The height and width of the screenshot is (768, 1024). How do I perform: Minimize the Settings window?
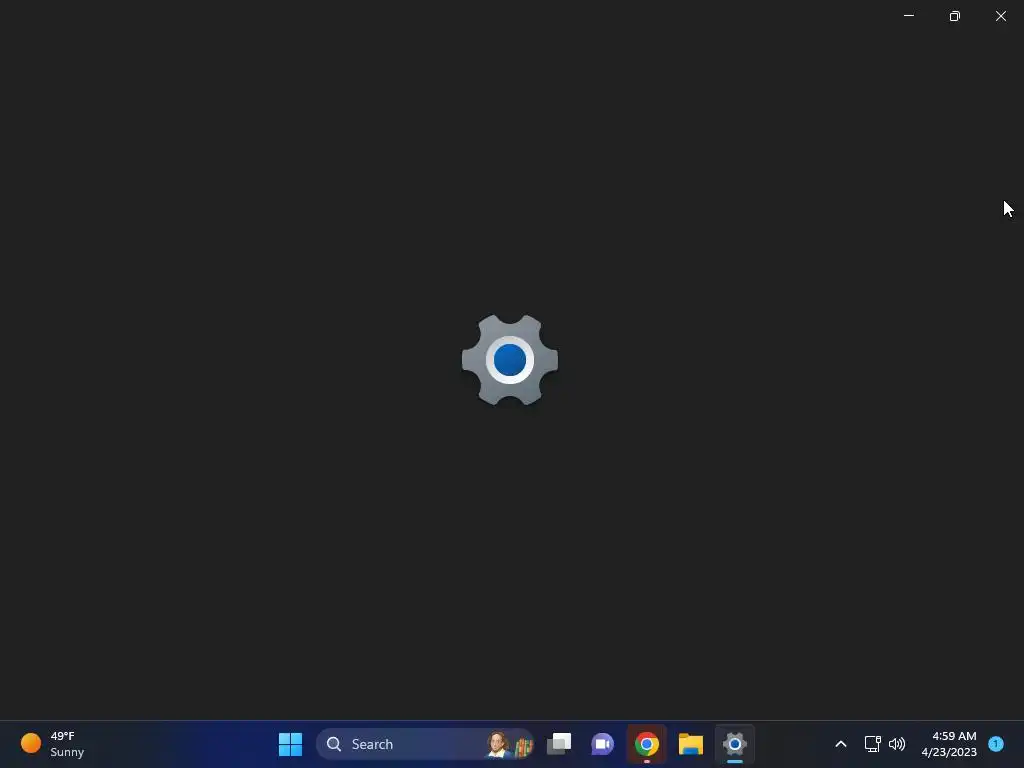pos(908,16)
